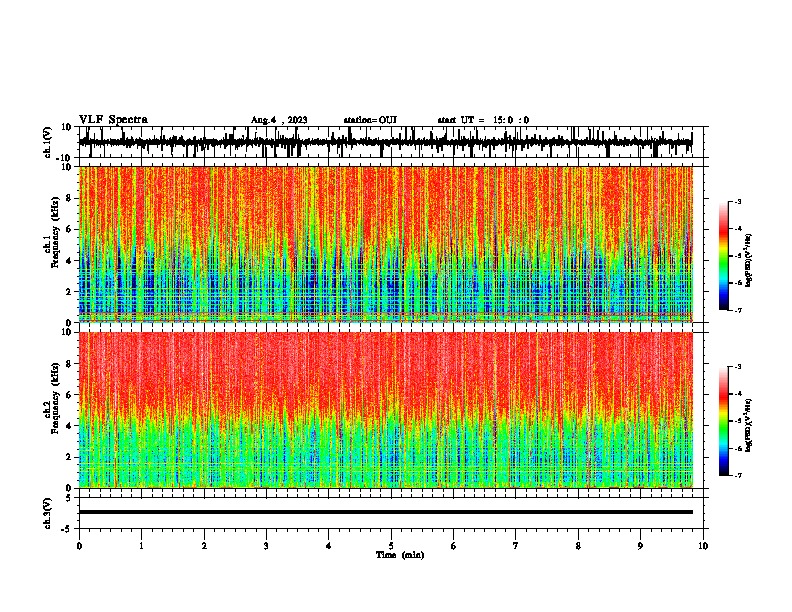The image size is (792, 612).
Task: Click the "-3" label on ch.1 colorbar
Action: pos(738,201)
